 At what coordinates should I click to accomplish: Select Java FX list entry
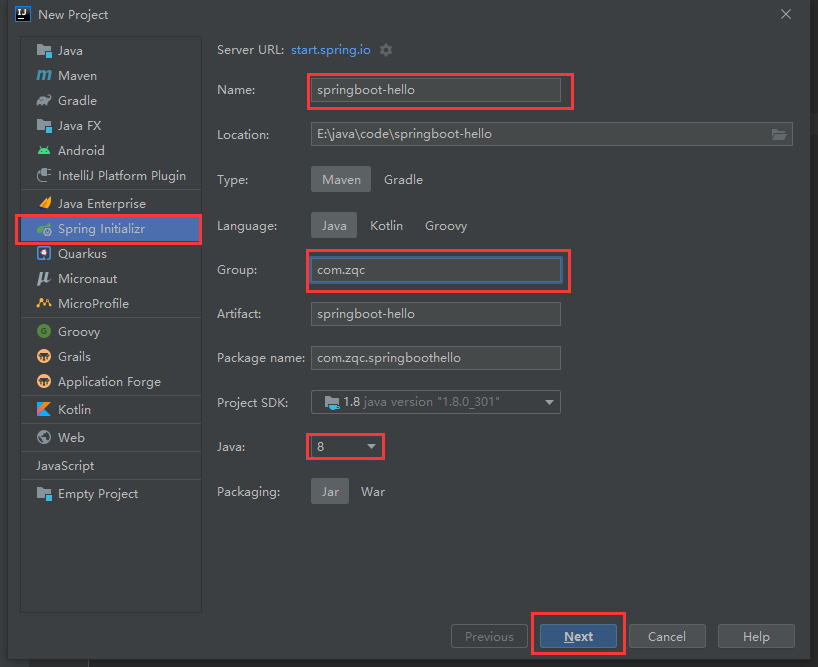111,126
